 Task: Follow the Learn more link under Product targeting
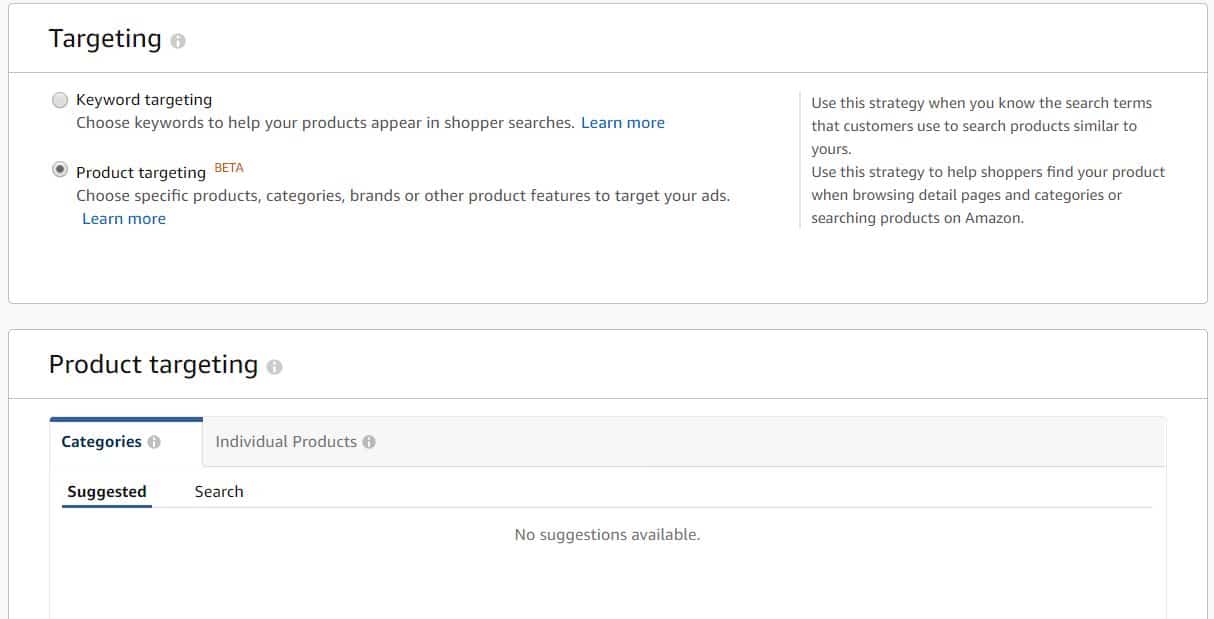(x=124, y=219)
